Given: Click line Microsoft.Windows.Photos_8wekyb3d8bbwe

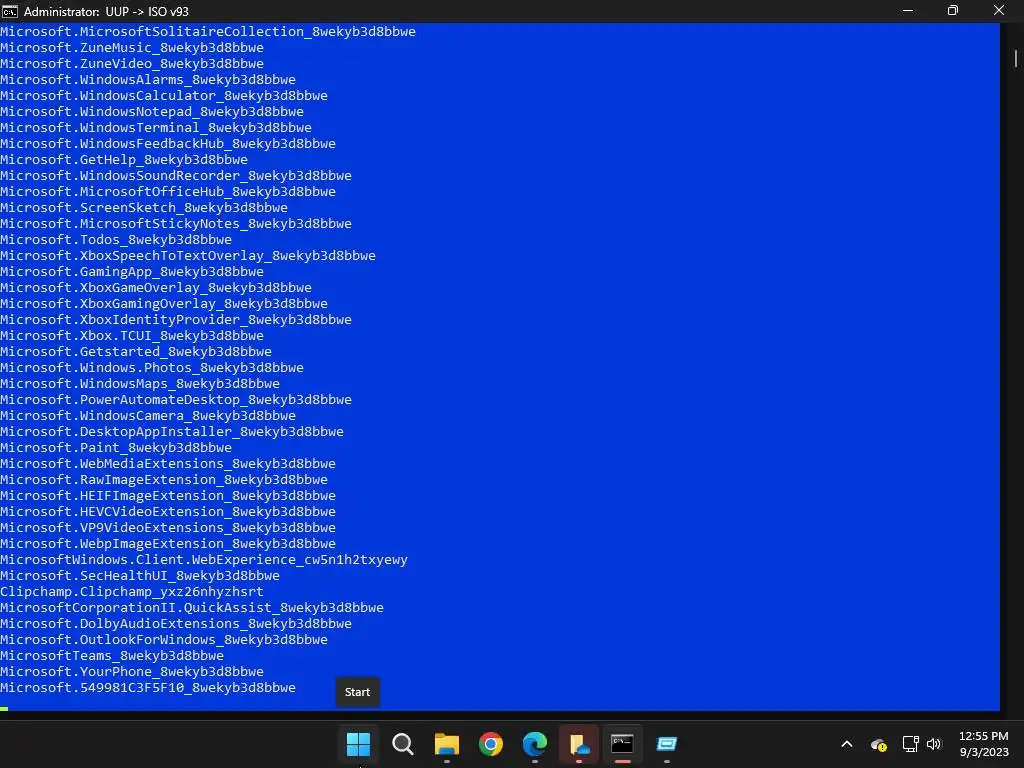Looking at the screenshot, I should click(x=152, y=368).
